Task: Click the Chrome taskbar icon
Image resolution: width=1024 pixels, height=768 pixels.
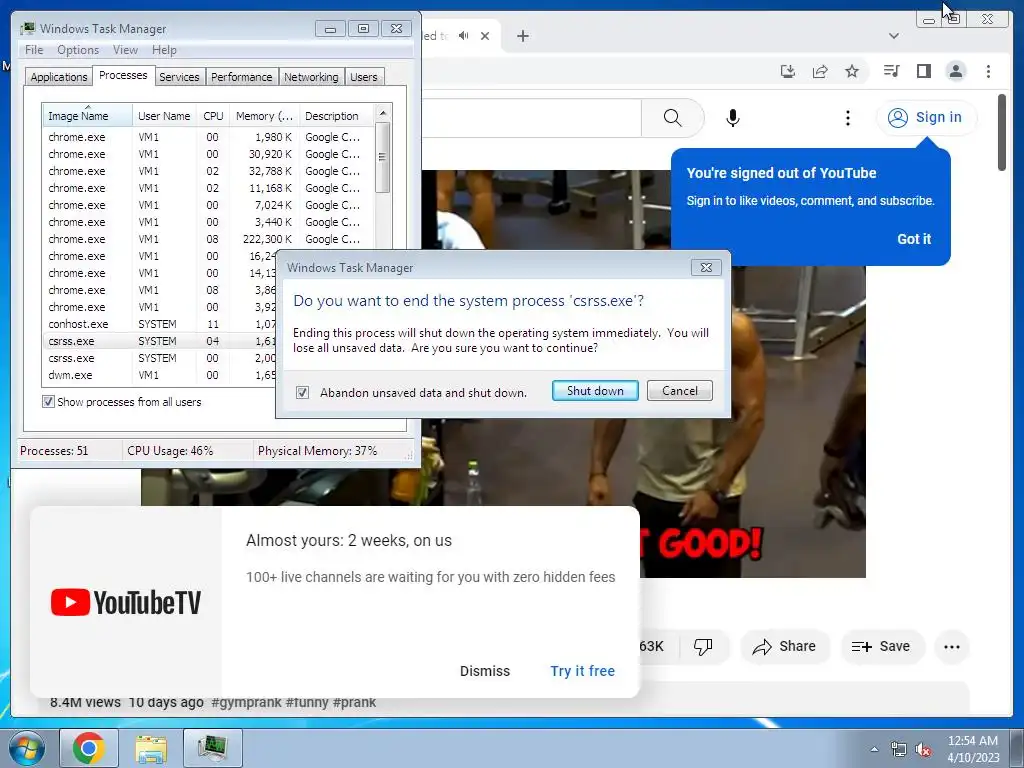Action: pyautogui.click(x=89, y=748)
